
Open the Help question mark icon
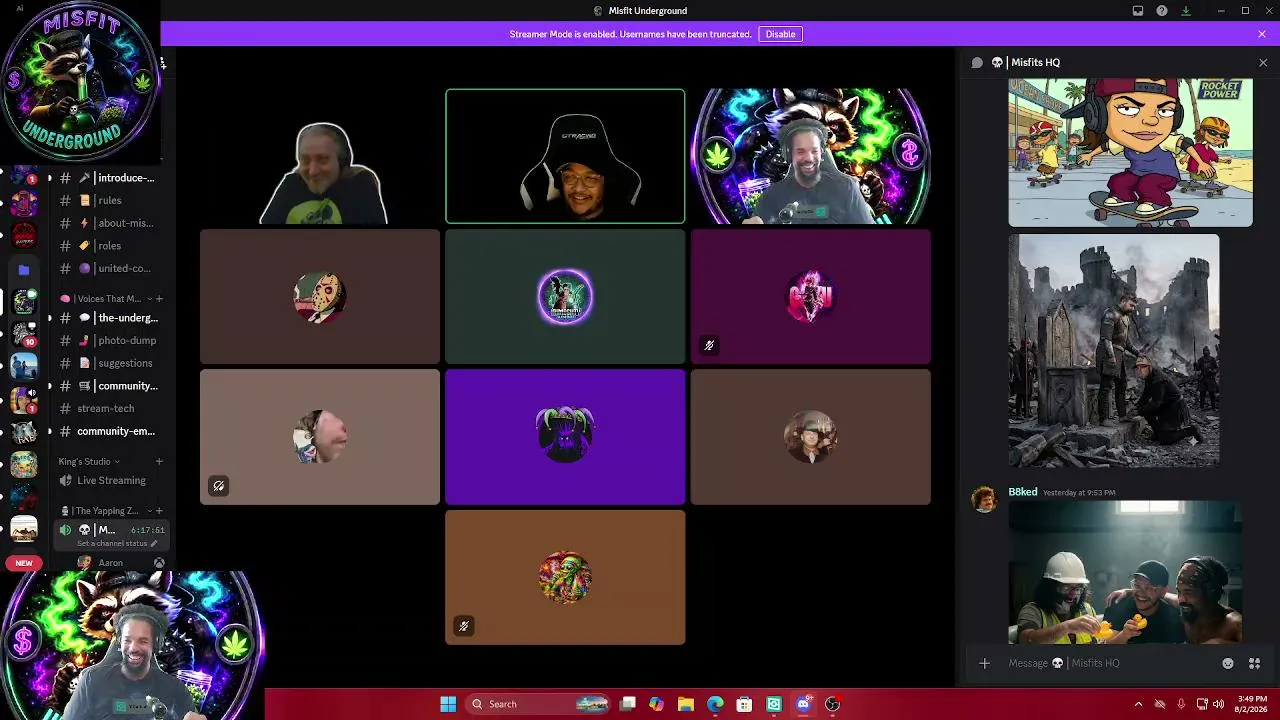tap(1162, 11)
